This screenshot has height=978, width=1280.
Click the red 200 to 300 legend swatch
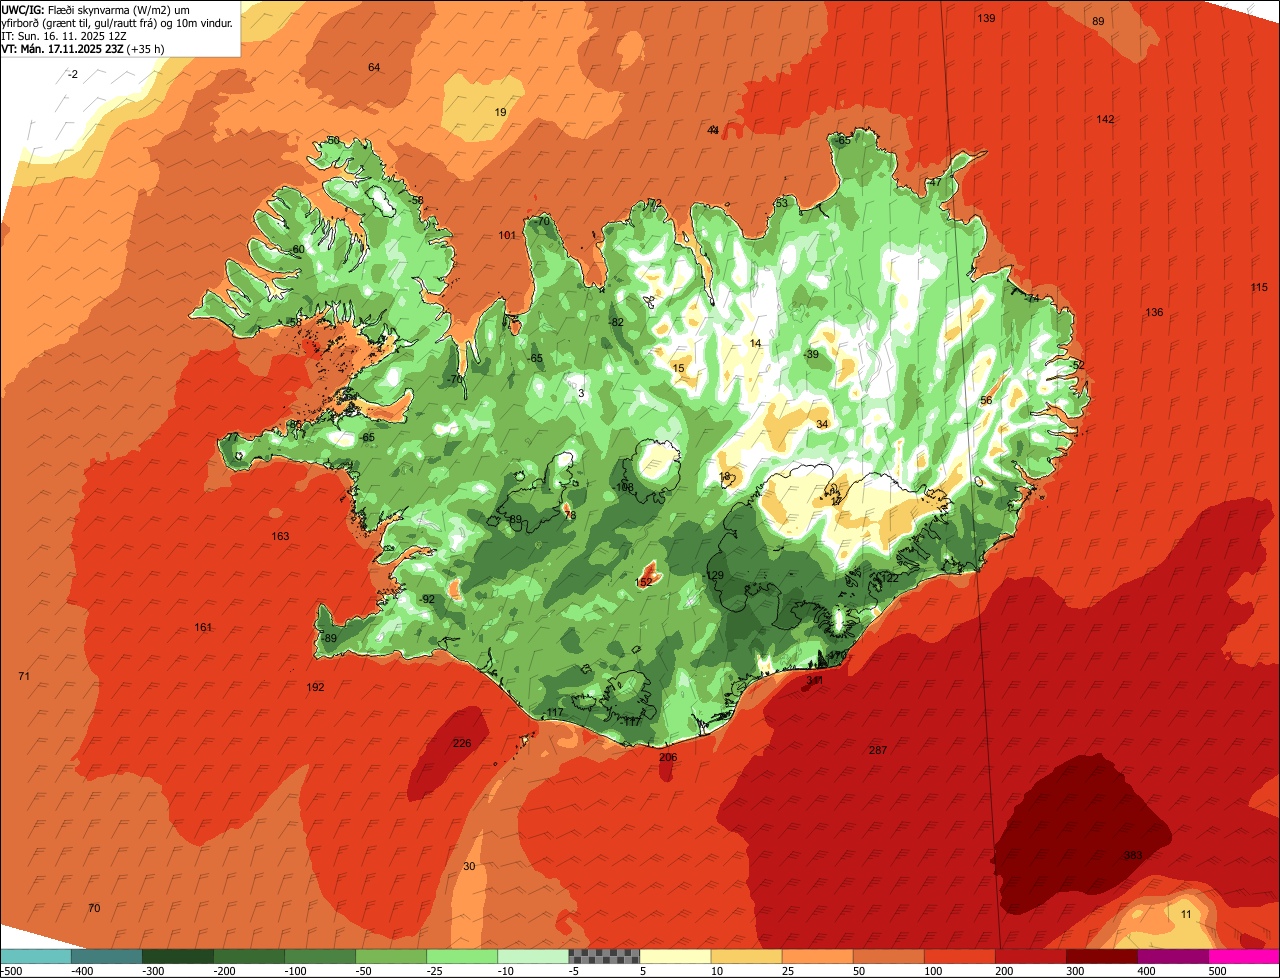[x=1030, y=955]
